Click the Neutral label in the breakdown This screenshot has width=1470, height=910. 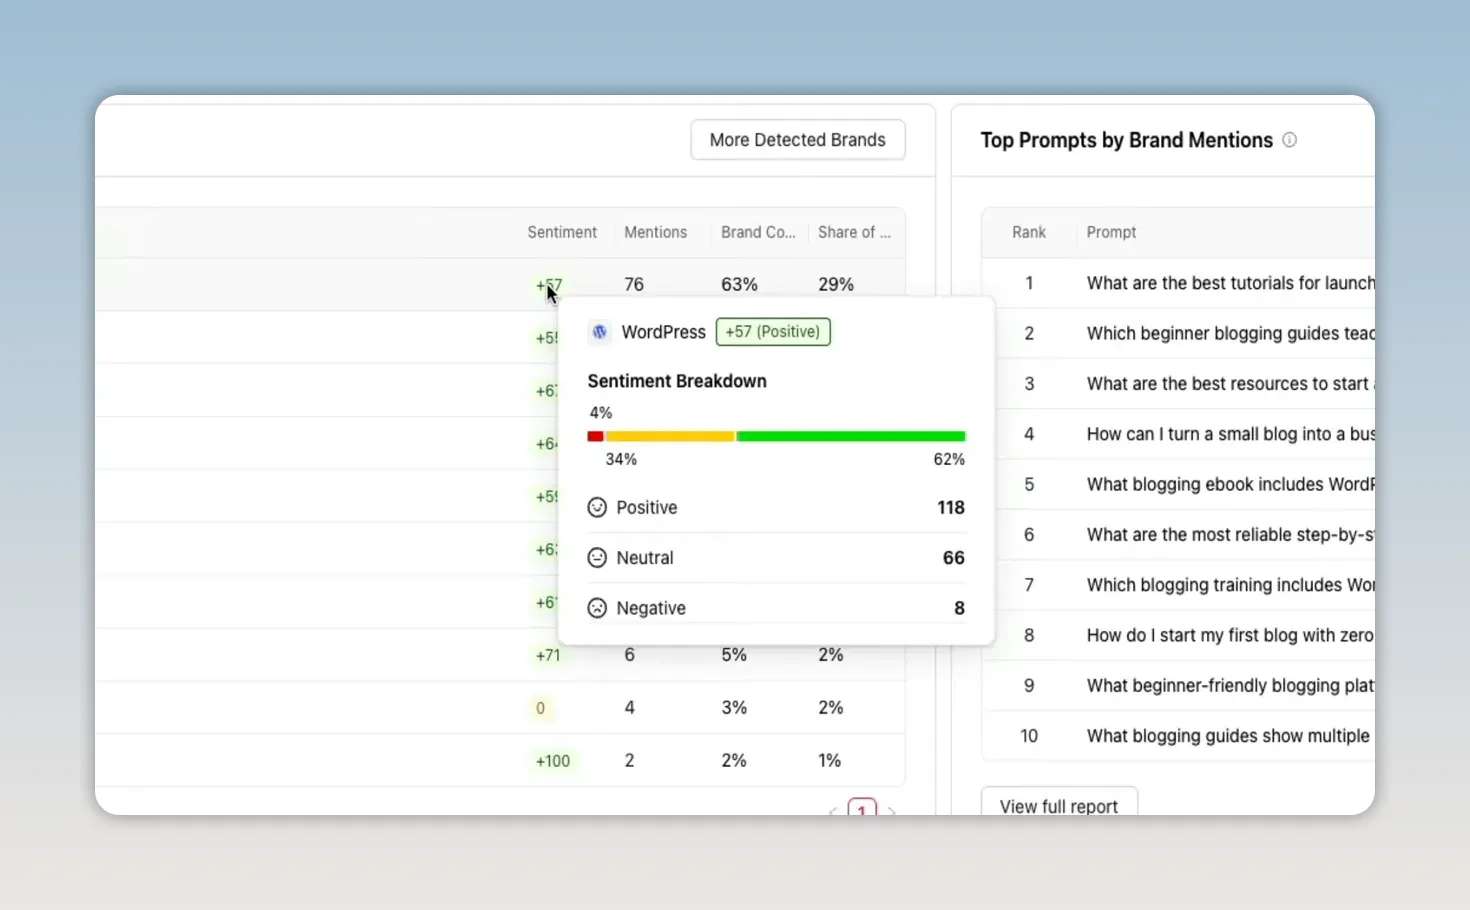point(645,557)
